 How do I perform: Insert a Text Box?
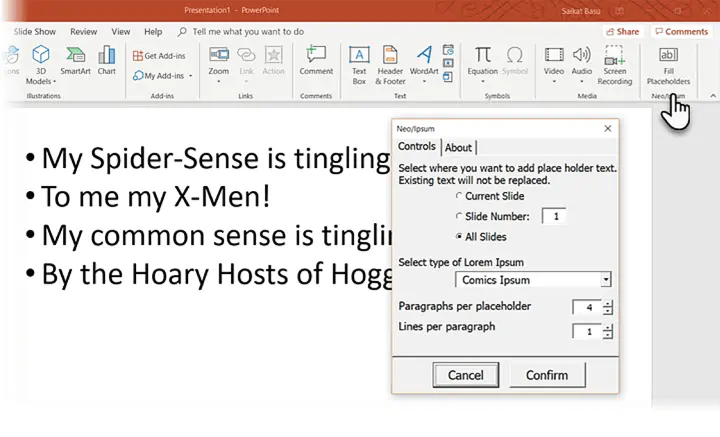pos(359,65)
